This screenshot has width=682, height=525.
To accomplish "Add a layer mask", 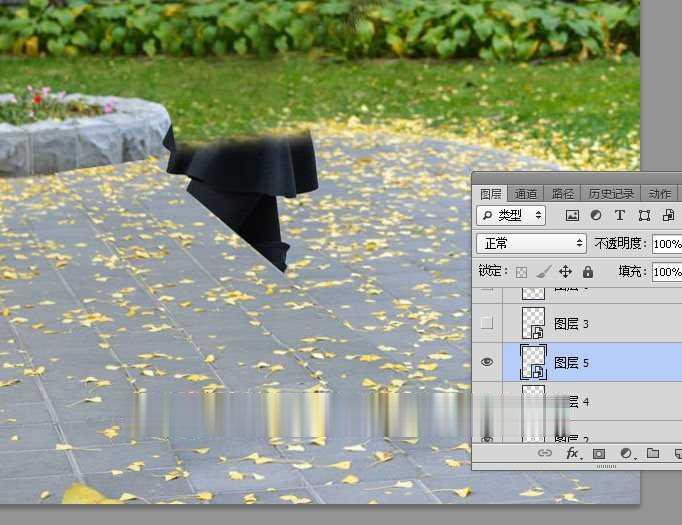I will pyautogui.click(x=599, y=454).
